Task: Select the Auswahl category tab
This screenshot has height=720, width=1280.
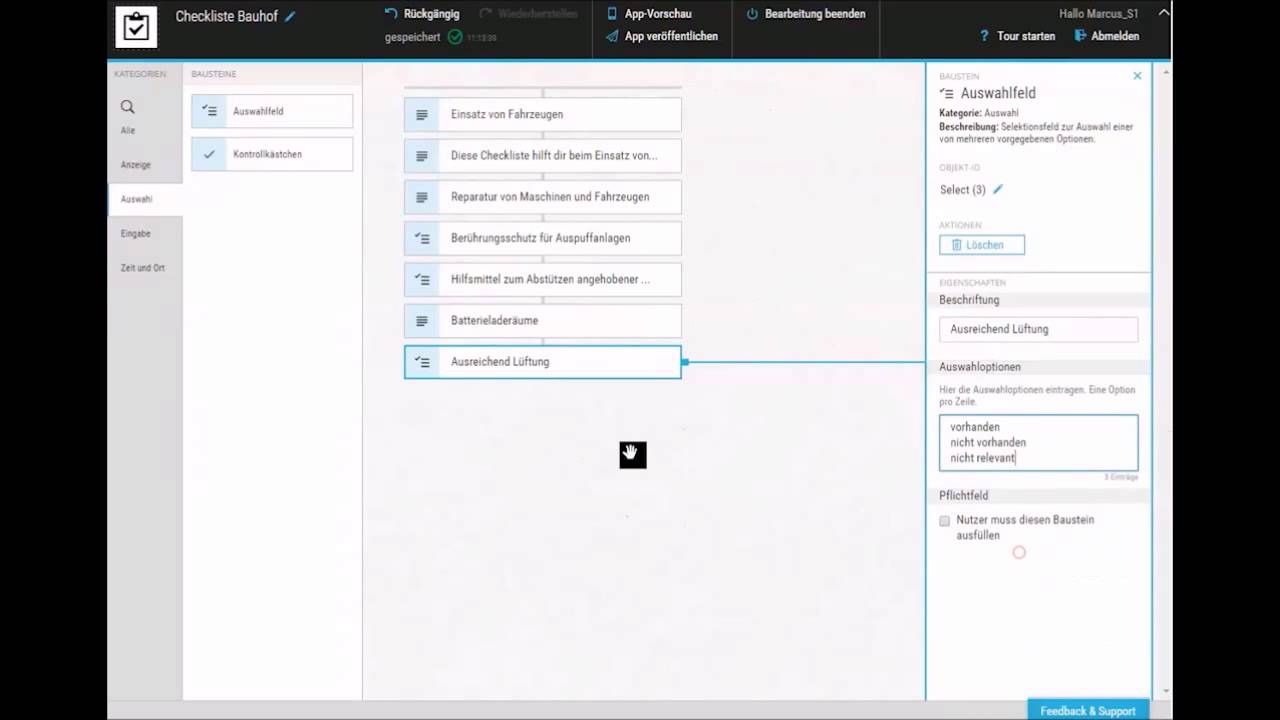Action: (x=145, y=199)
